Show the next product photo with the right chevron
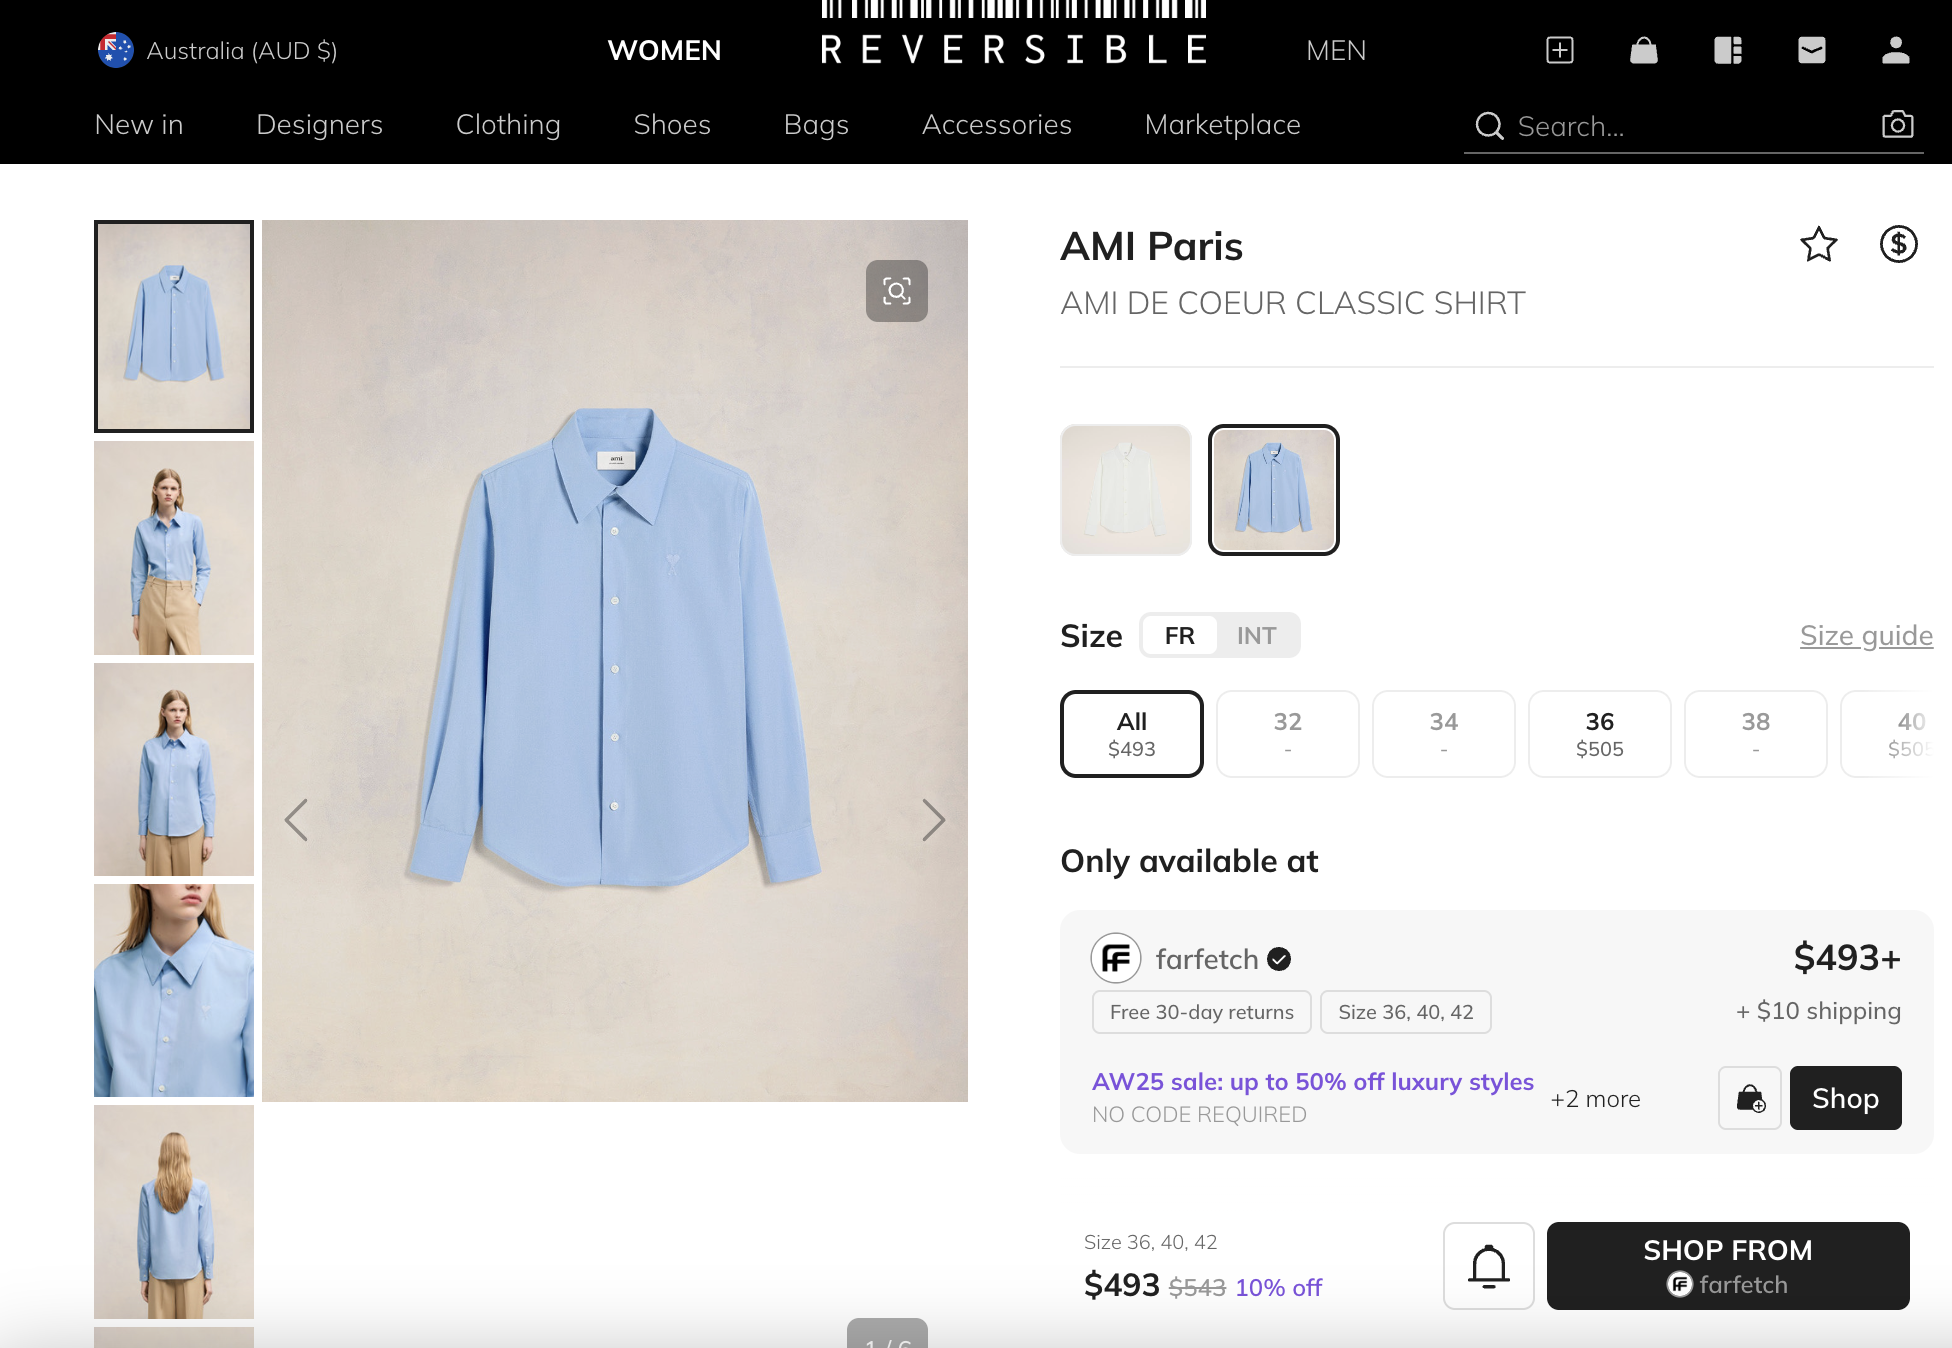 coord(933,820)
